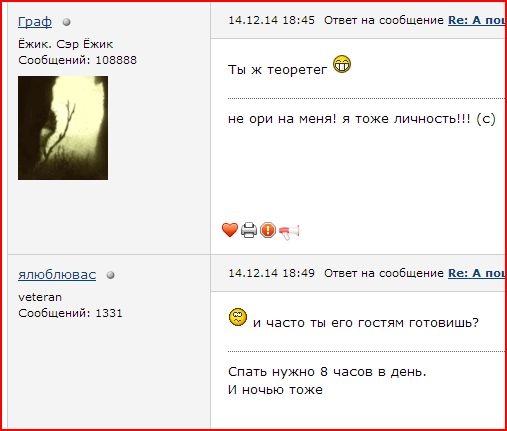
Task: Click the printer icon under Граф's post
Action: click(249, 230)
